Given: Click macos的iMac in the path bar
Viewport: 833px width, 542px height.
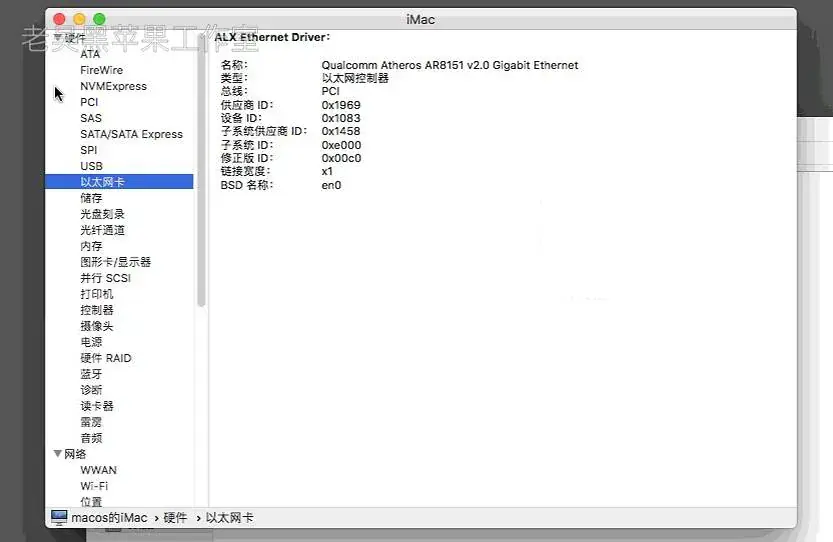Looking at the screenshot, I should pyautogui.click(x=109, y=518).
